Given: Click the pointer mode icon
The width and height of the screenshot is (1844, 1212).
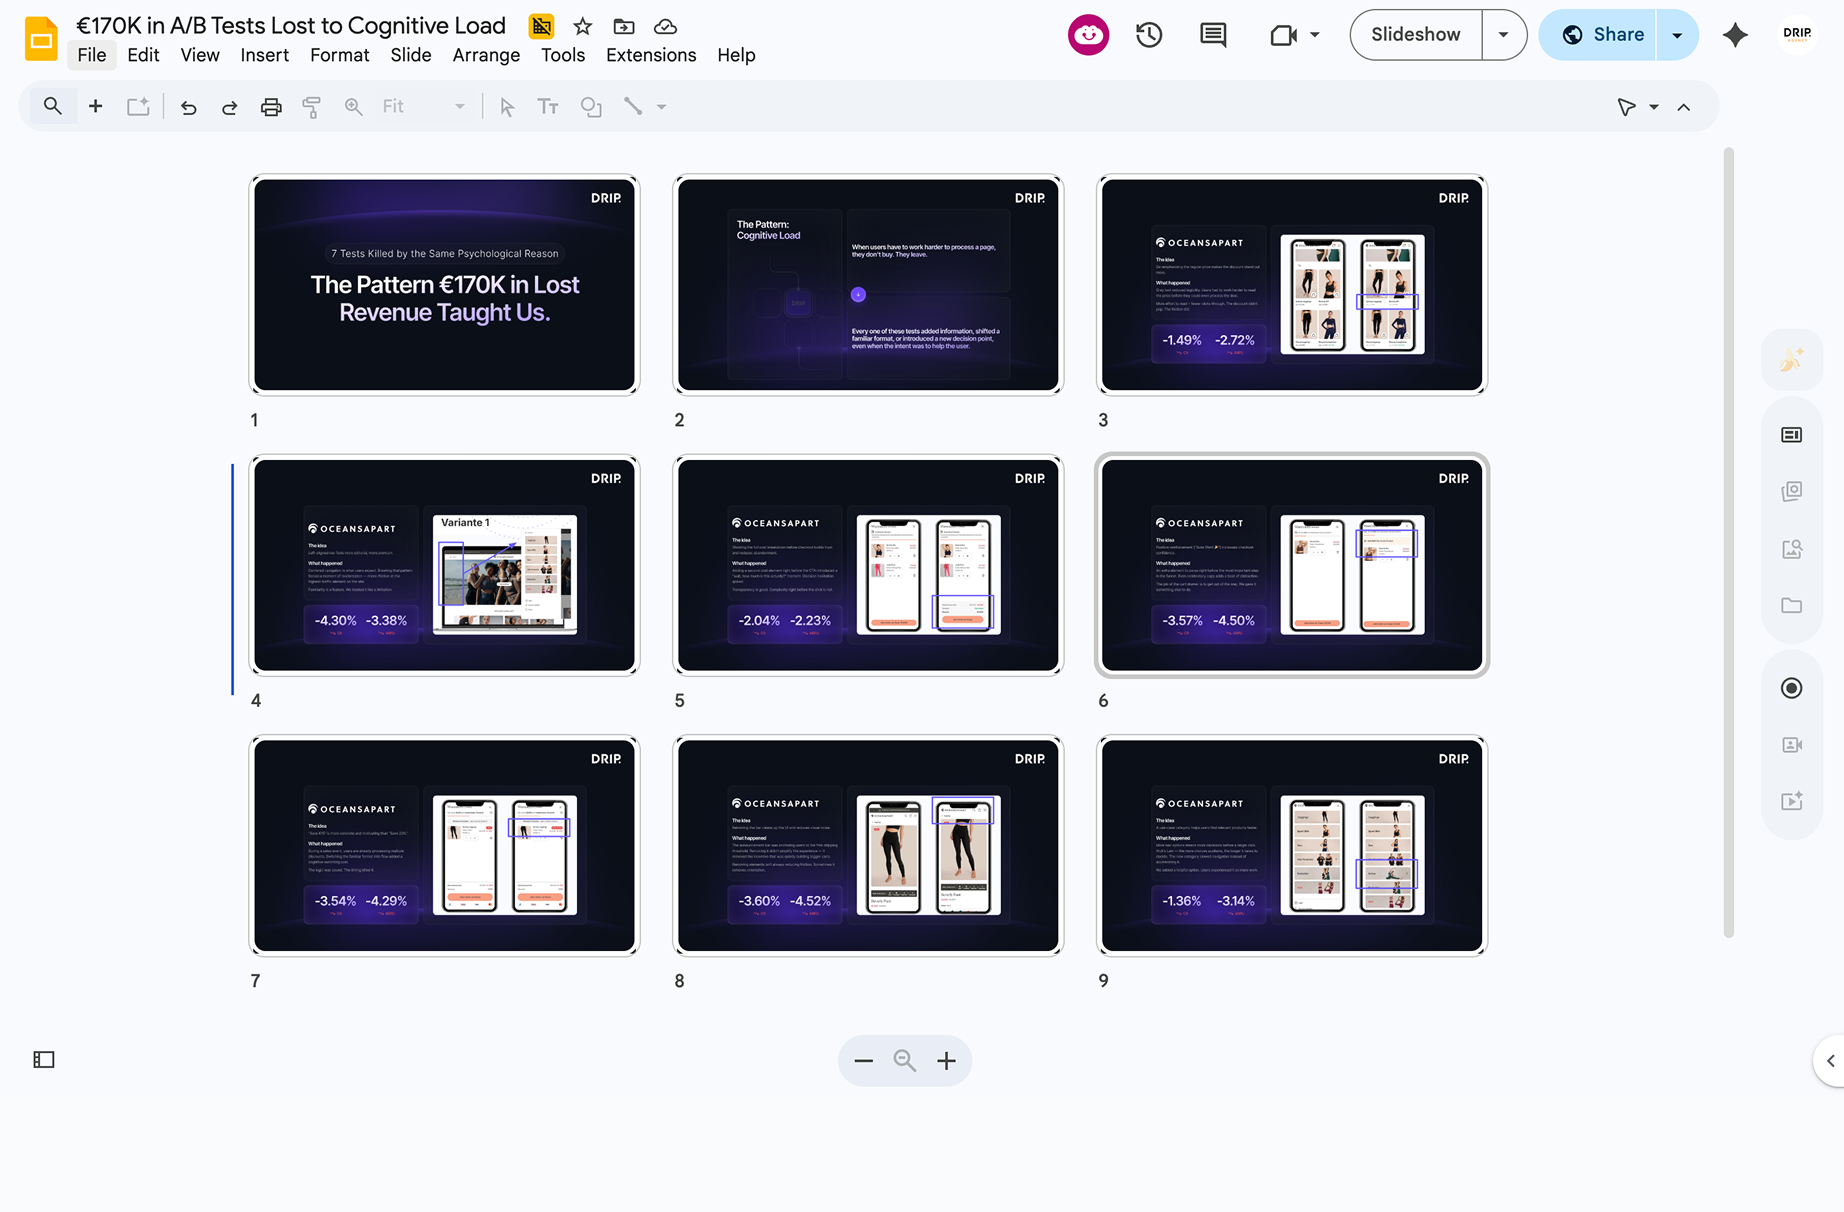Looking at the screenshot, I should [x=1627, y=107].
